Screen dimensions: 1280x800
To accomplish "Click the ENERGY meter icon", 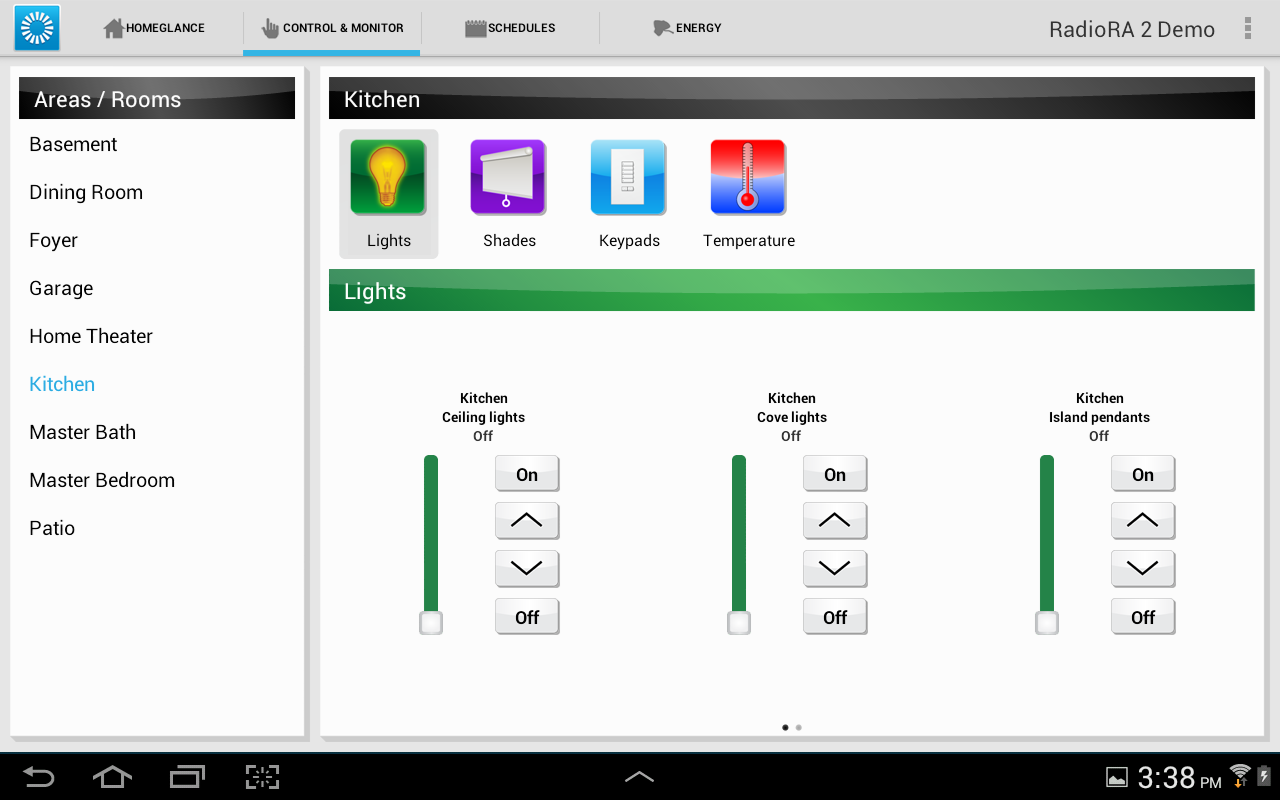I will pyautogui.click(x=661, y=27).
